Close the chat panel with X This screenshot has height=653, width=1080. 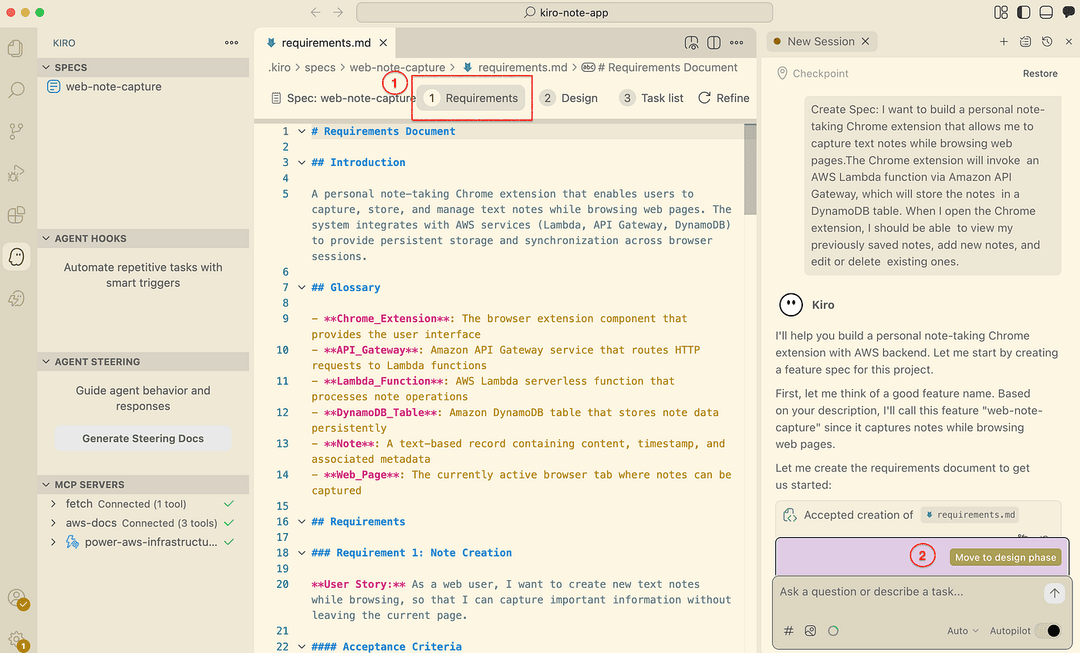(x=1068, y=41)
